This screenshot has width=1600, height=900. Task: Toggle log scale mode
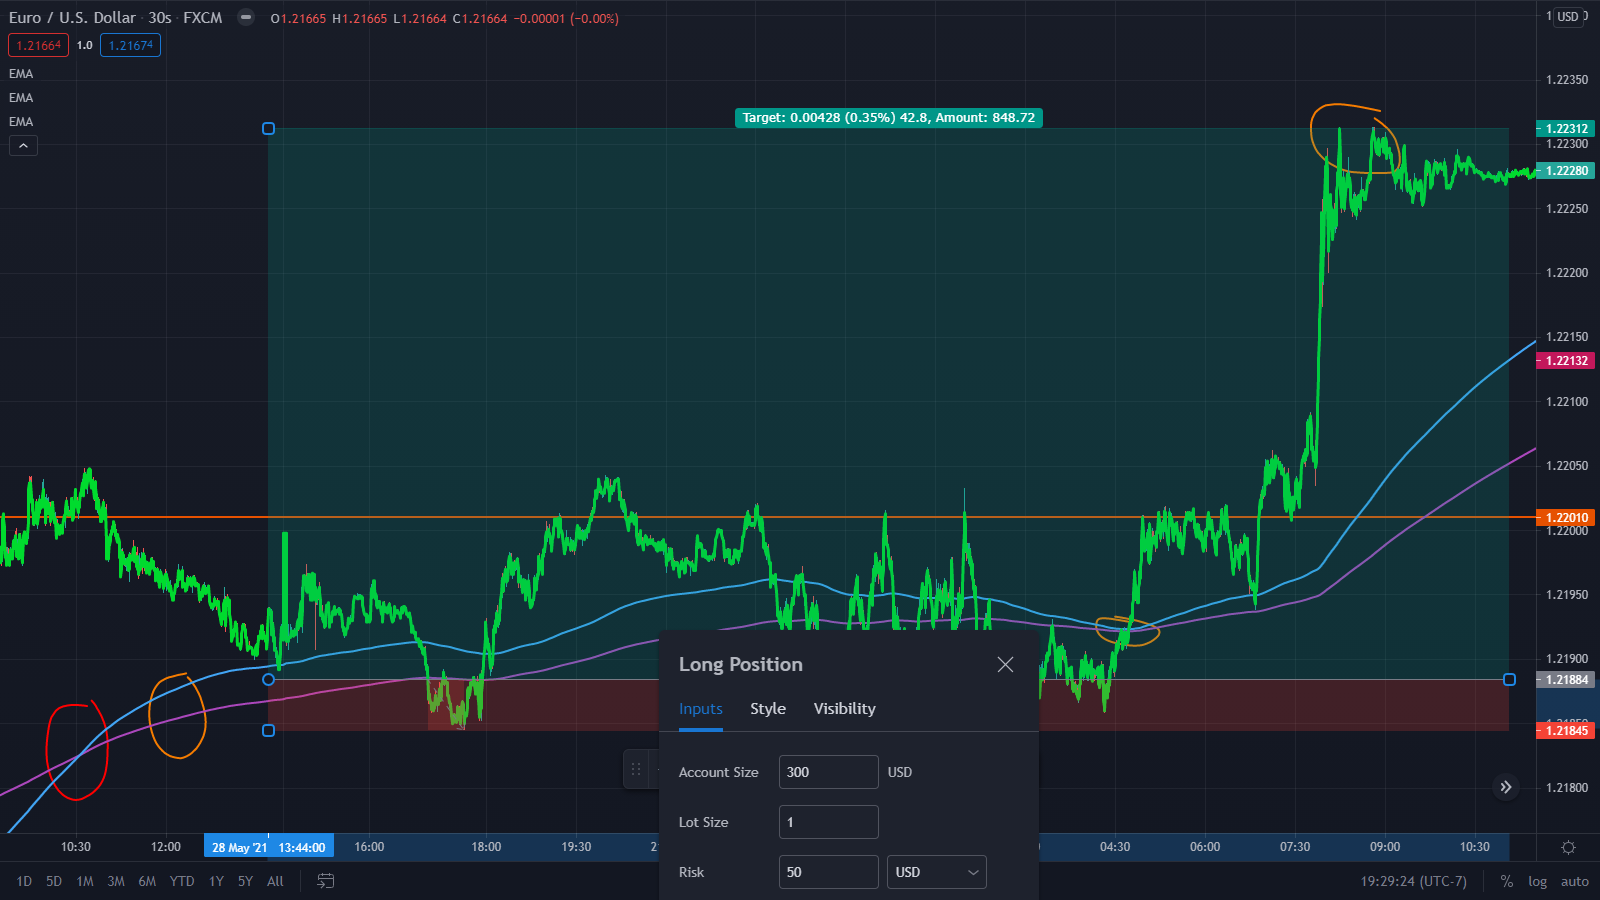pos(1537,881)
